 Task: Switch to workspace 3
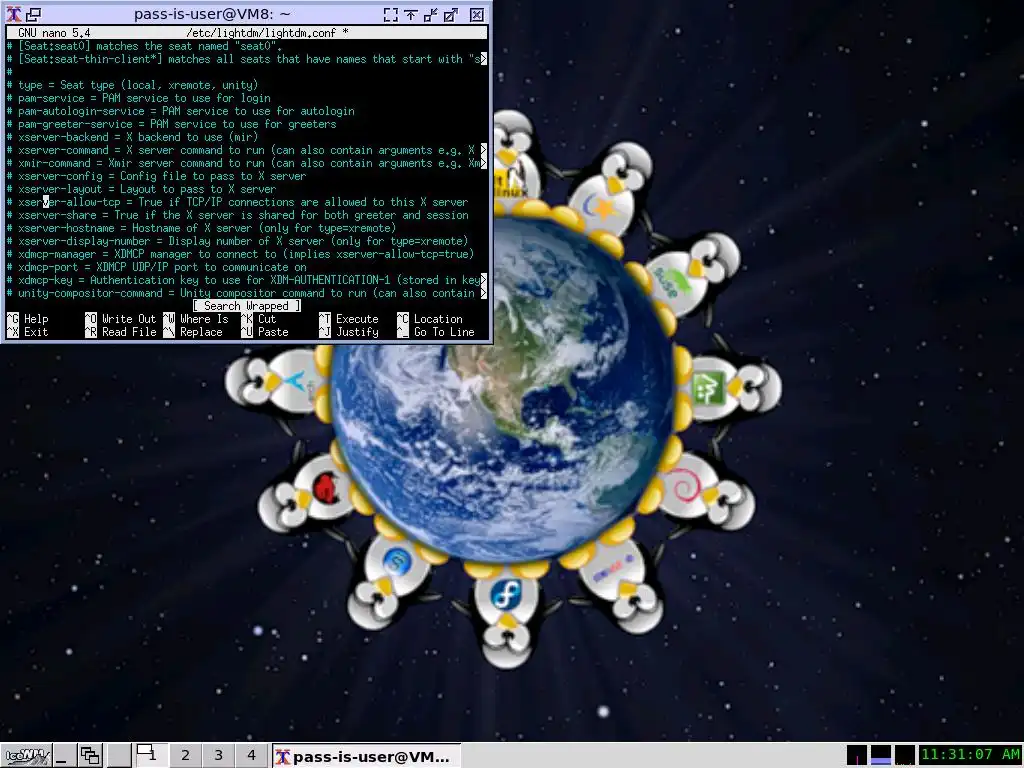[x=218, y=755]
